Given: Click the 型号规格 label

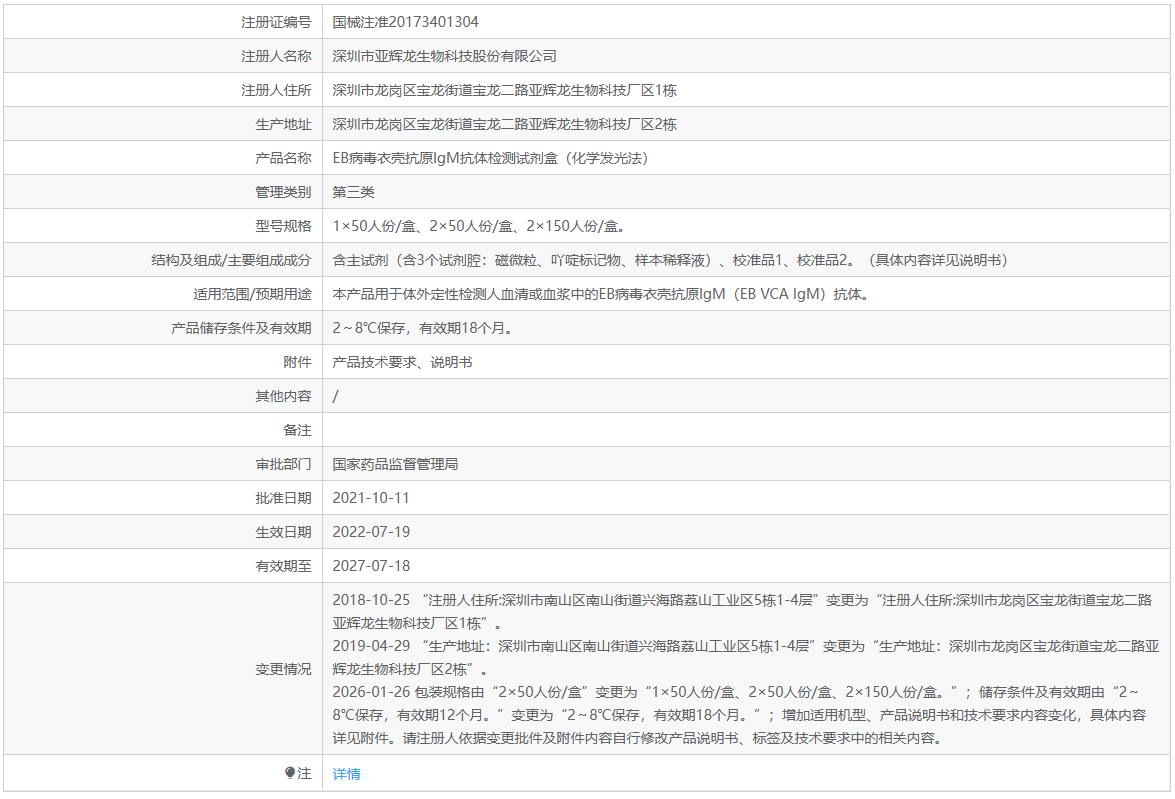Looking at the screenshot, I should coord(283,226).
